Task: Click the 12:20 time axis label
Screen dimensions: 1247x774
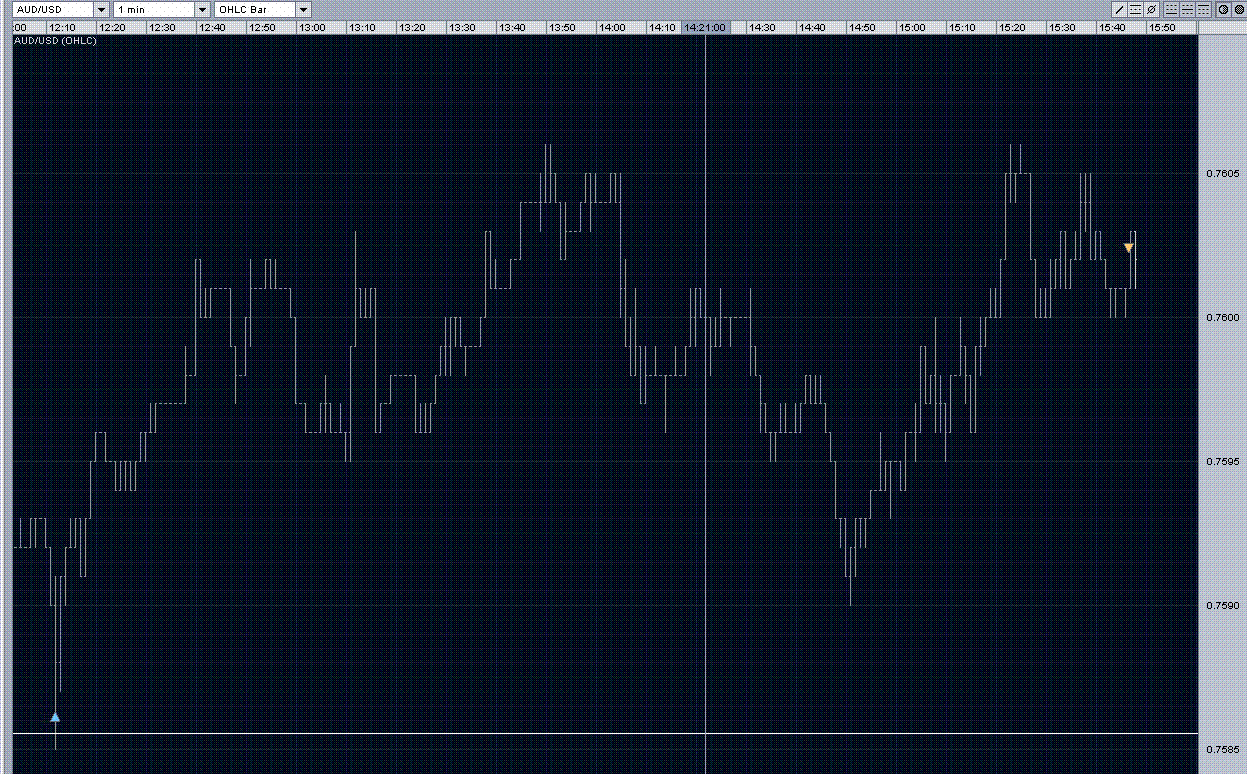Action: pyautogui.click(x=112, y=28)
